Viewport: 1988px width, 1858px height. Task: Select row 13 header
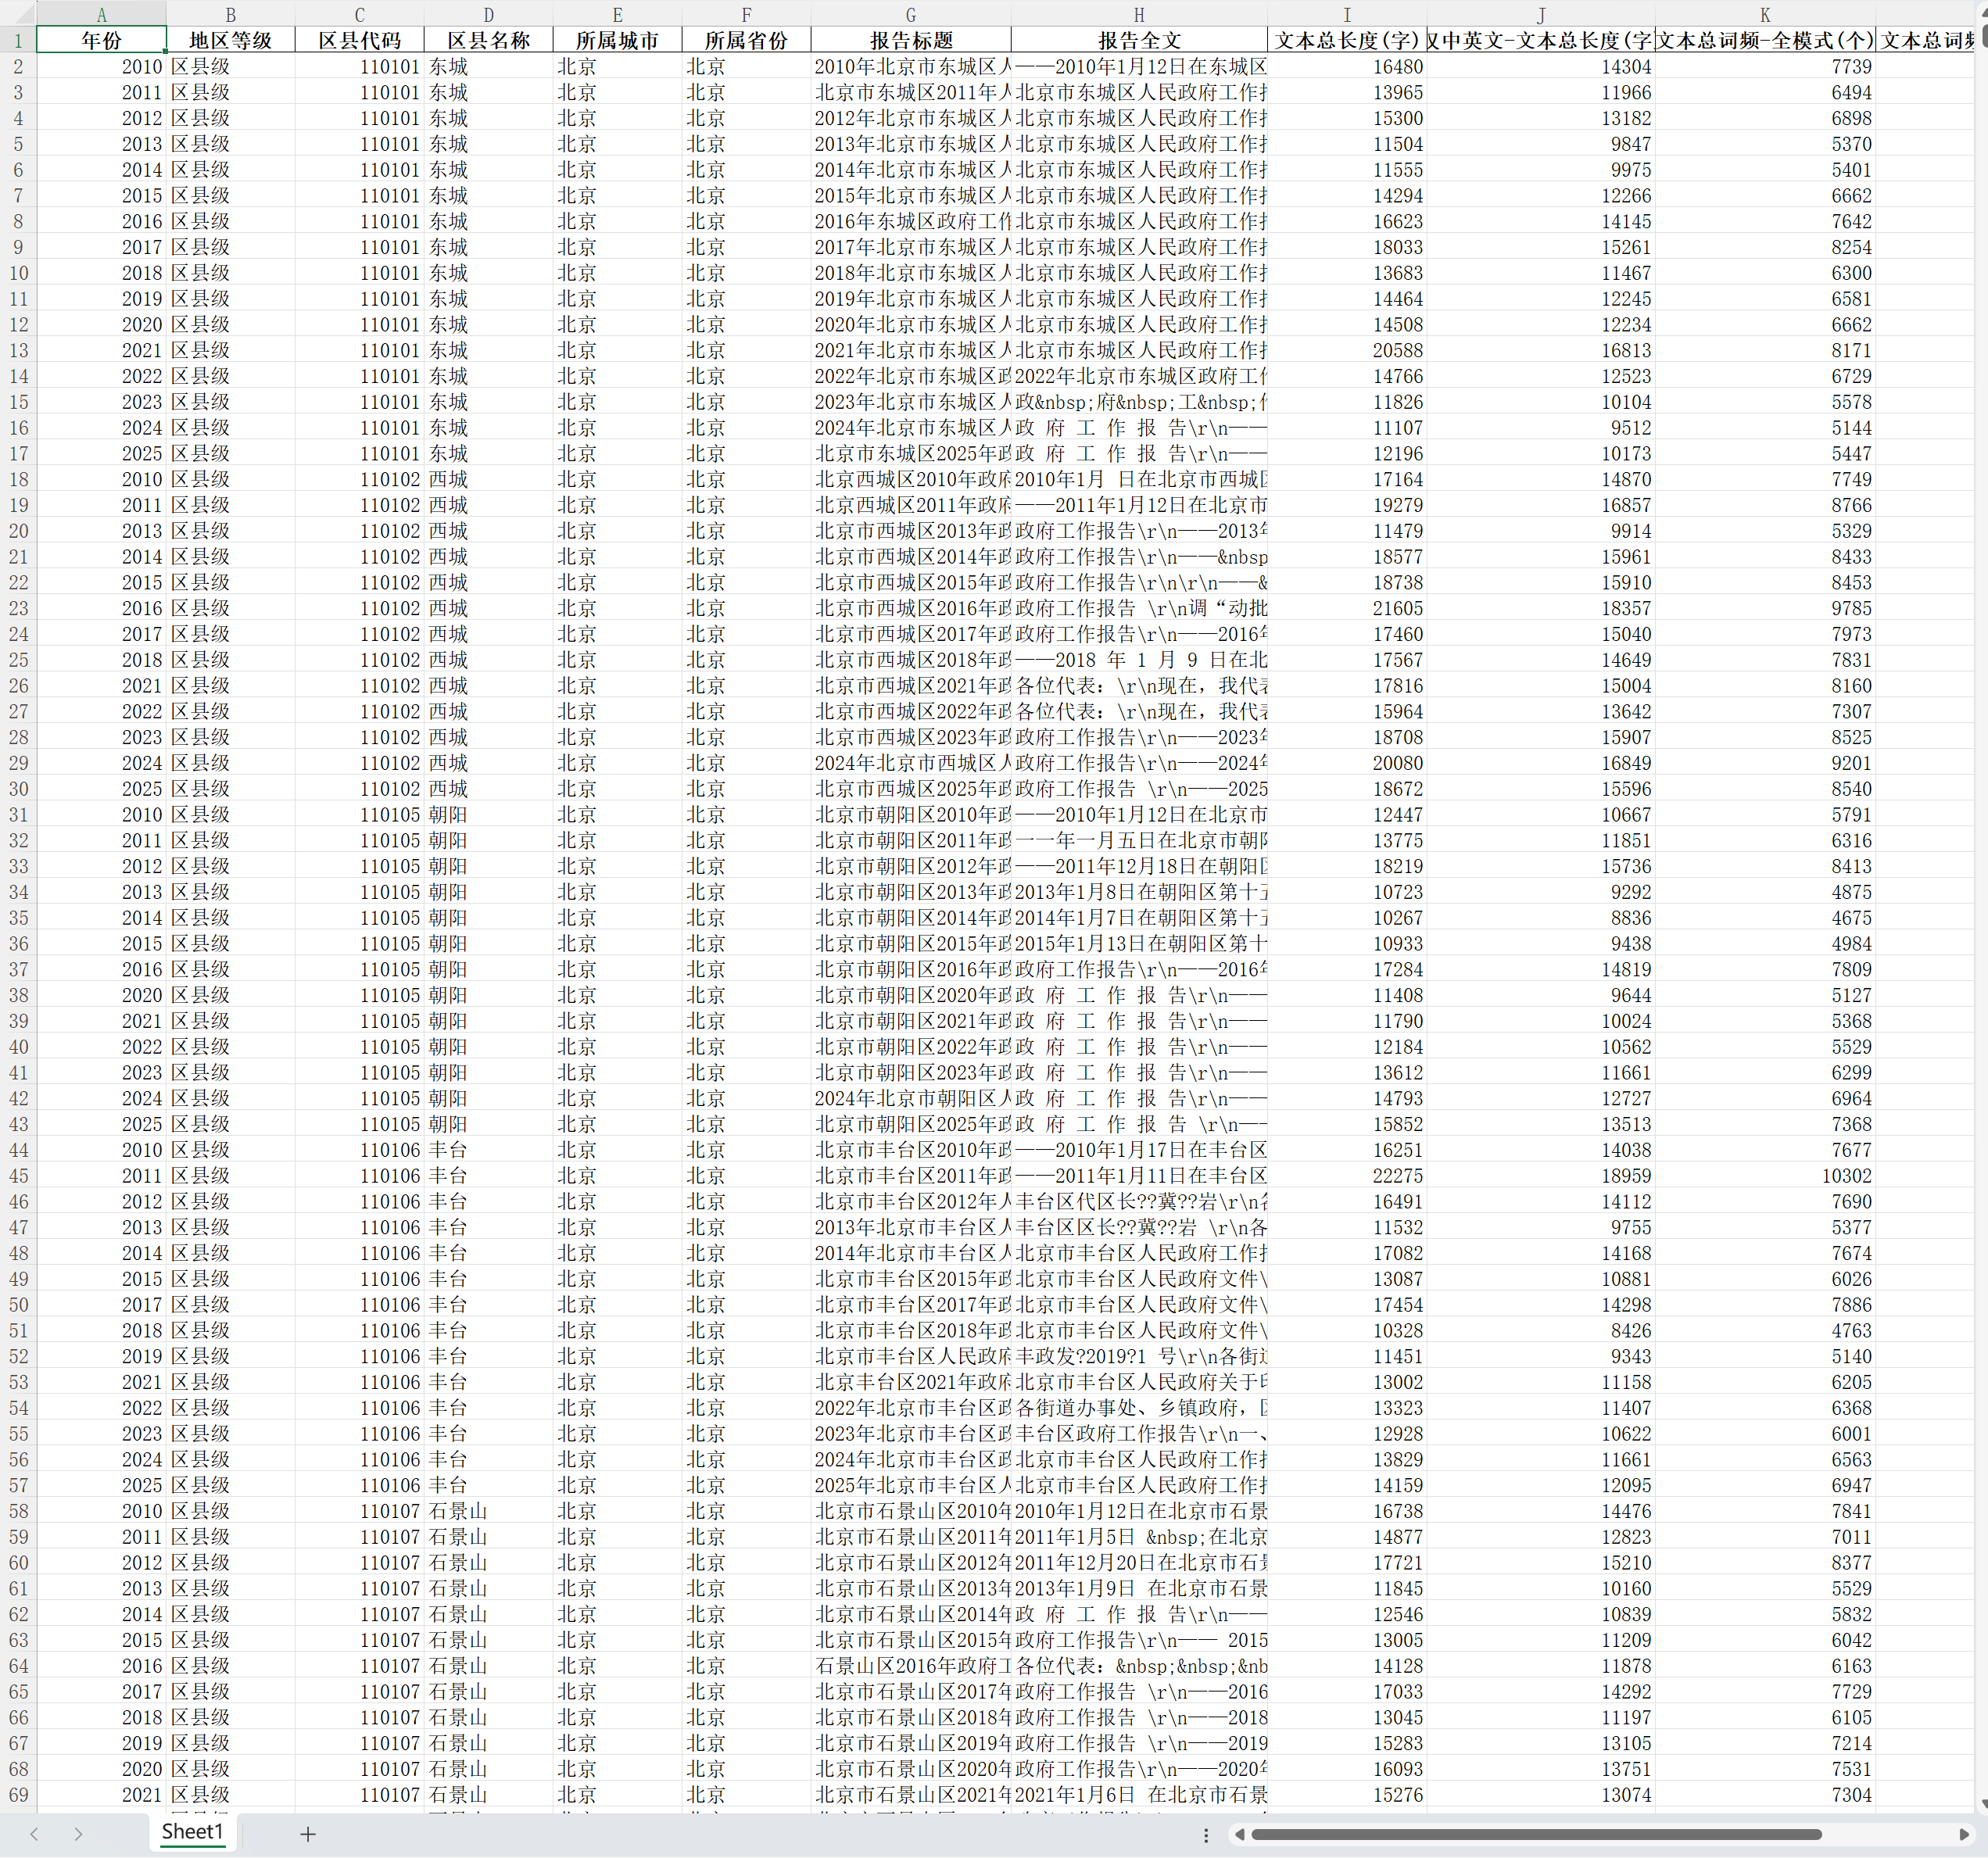[18, 350]
